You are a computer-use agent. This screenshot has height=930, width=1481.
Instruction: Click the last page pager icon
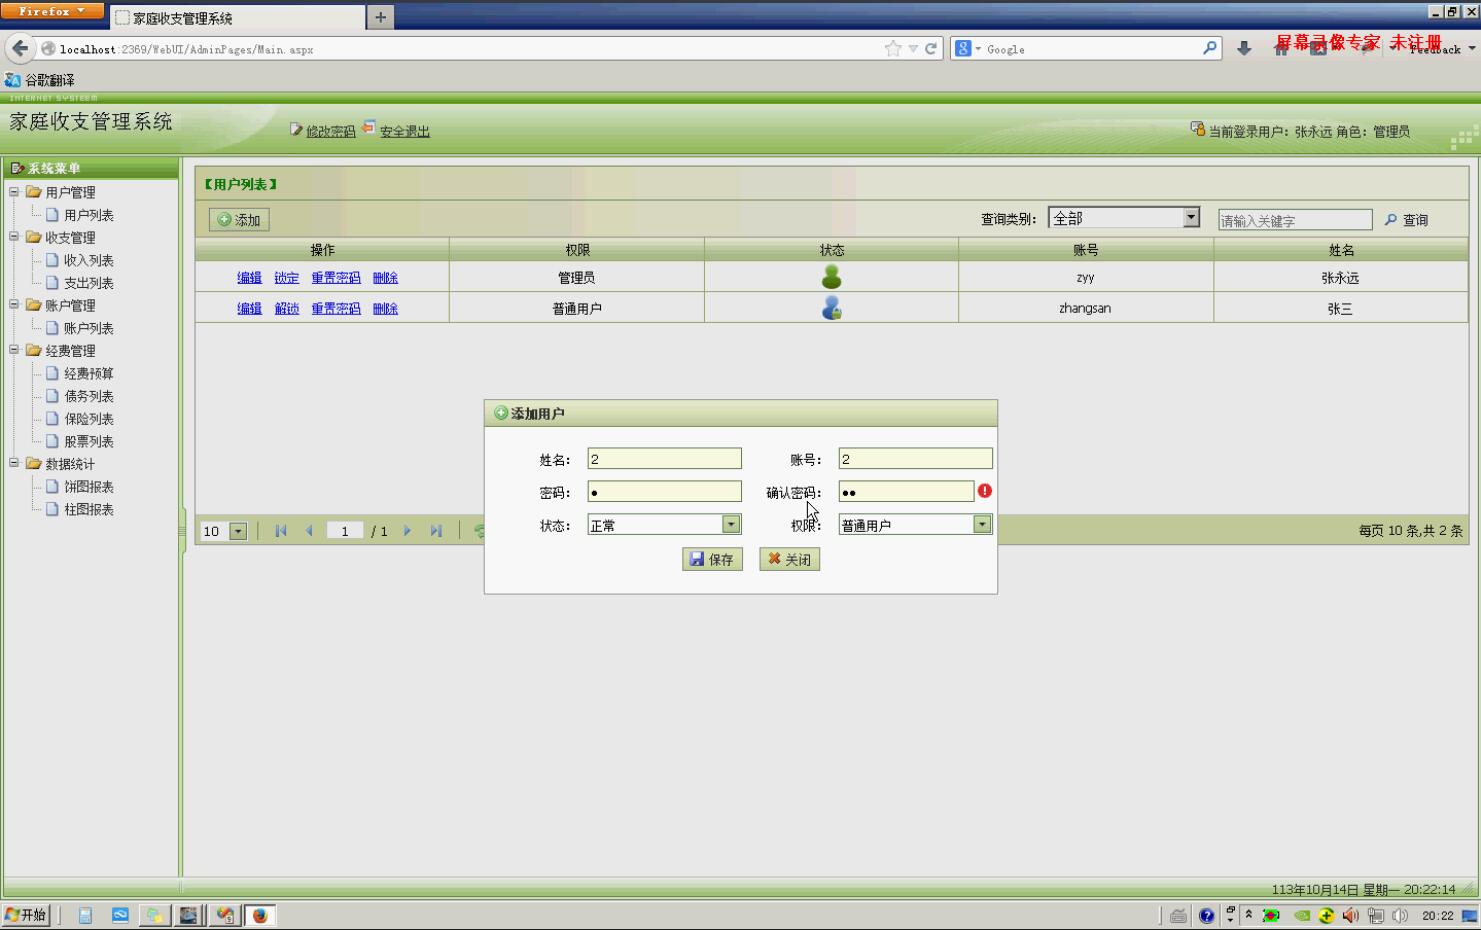point(436,531)
